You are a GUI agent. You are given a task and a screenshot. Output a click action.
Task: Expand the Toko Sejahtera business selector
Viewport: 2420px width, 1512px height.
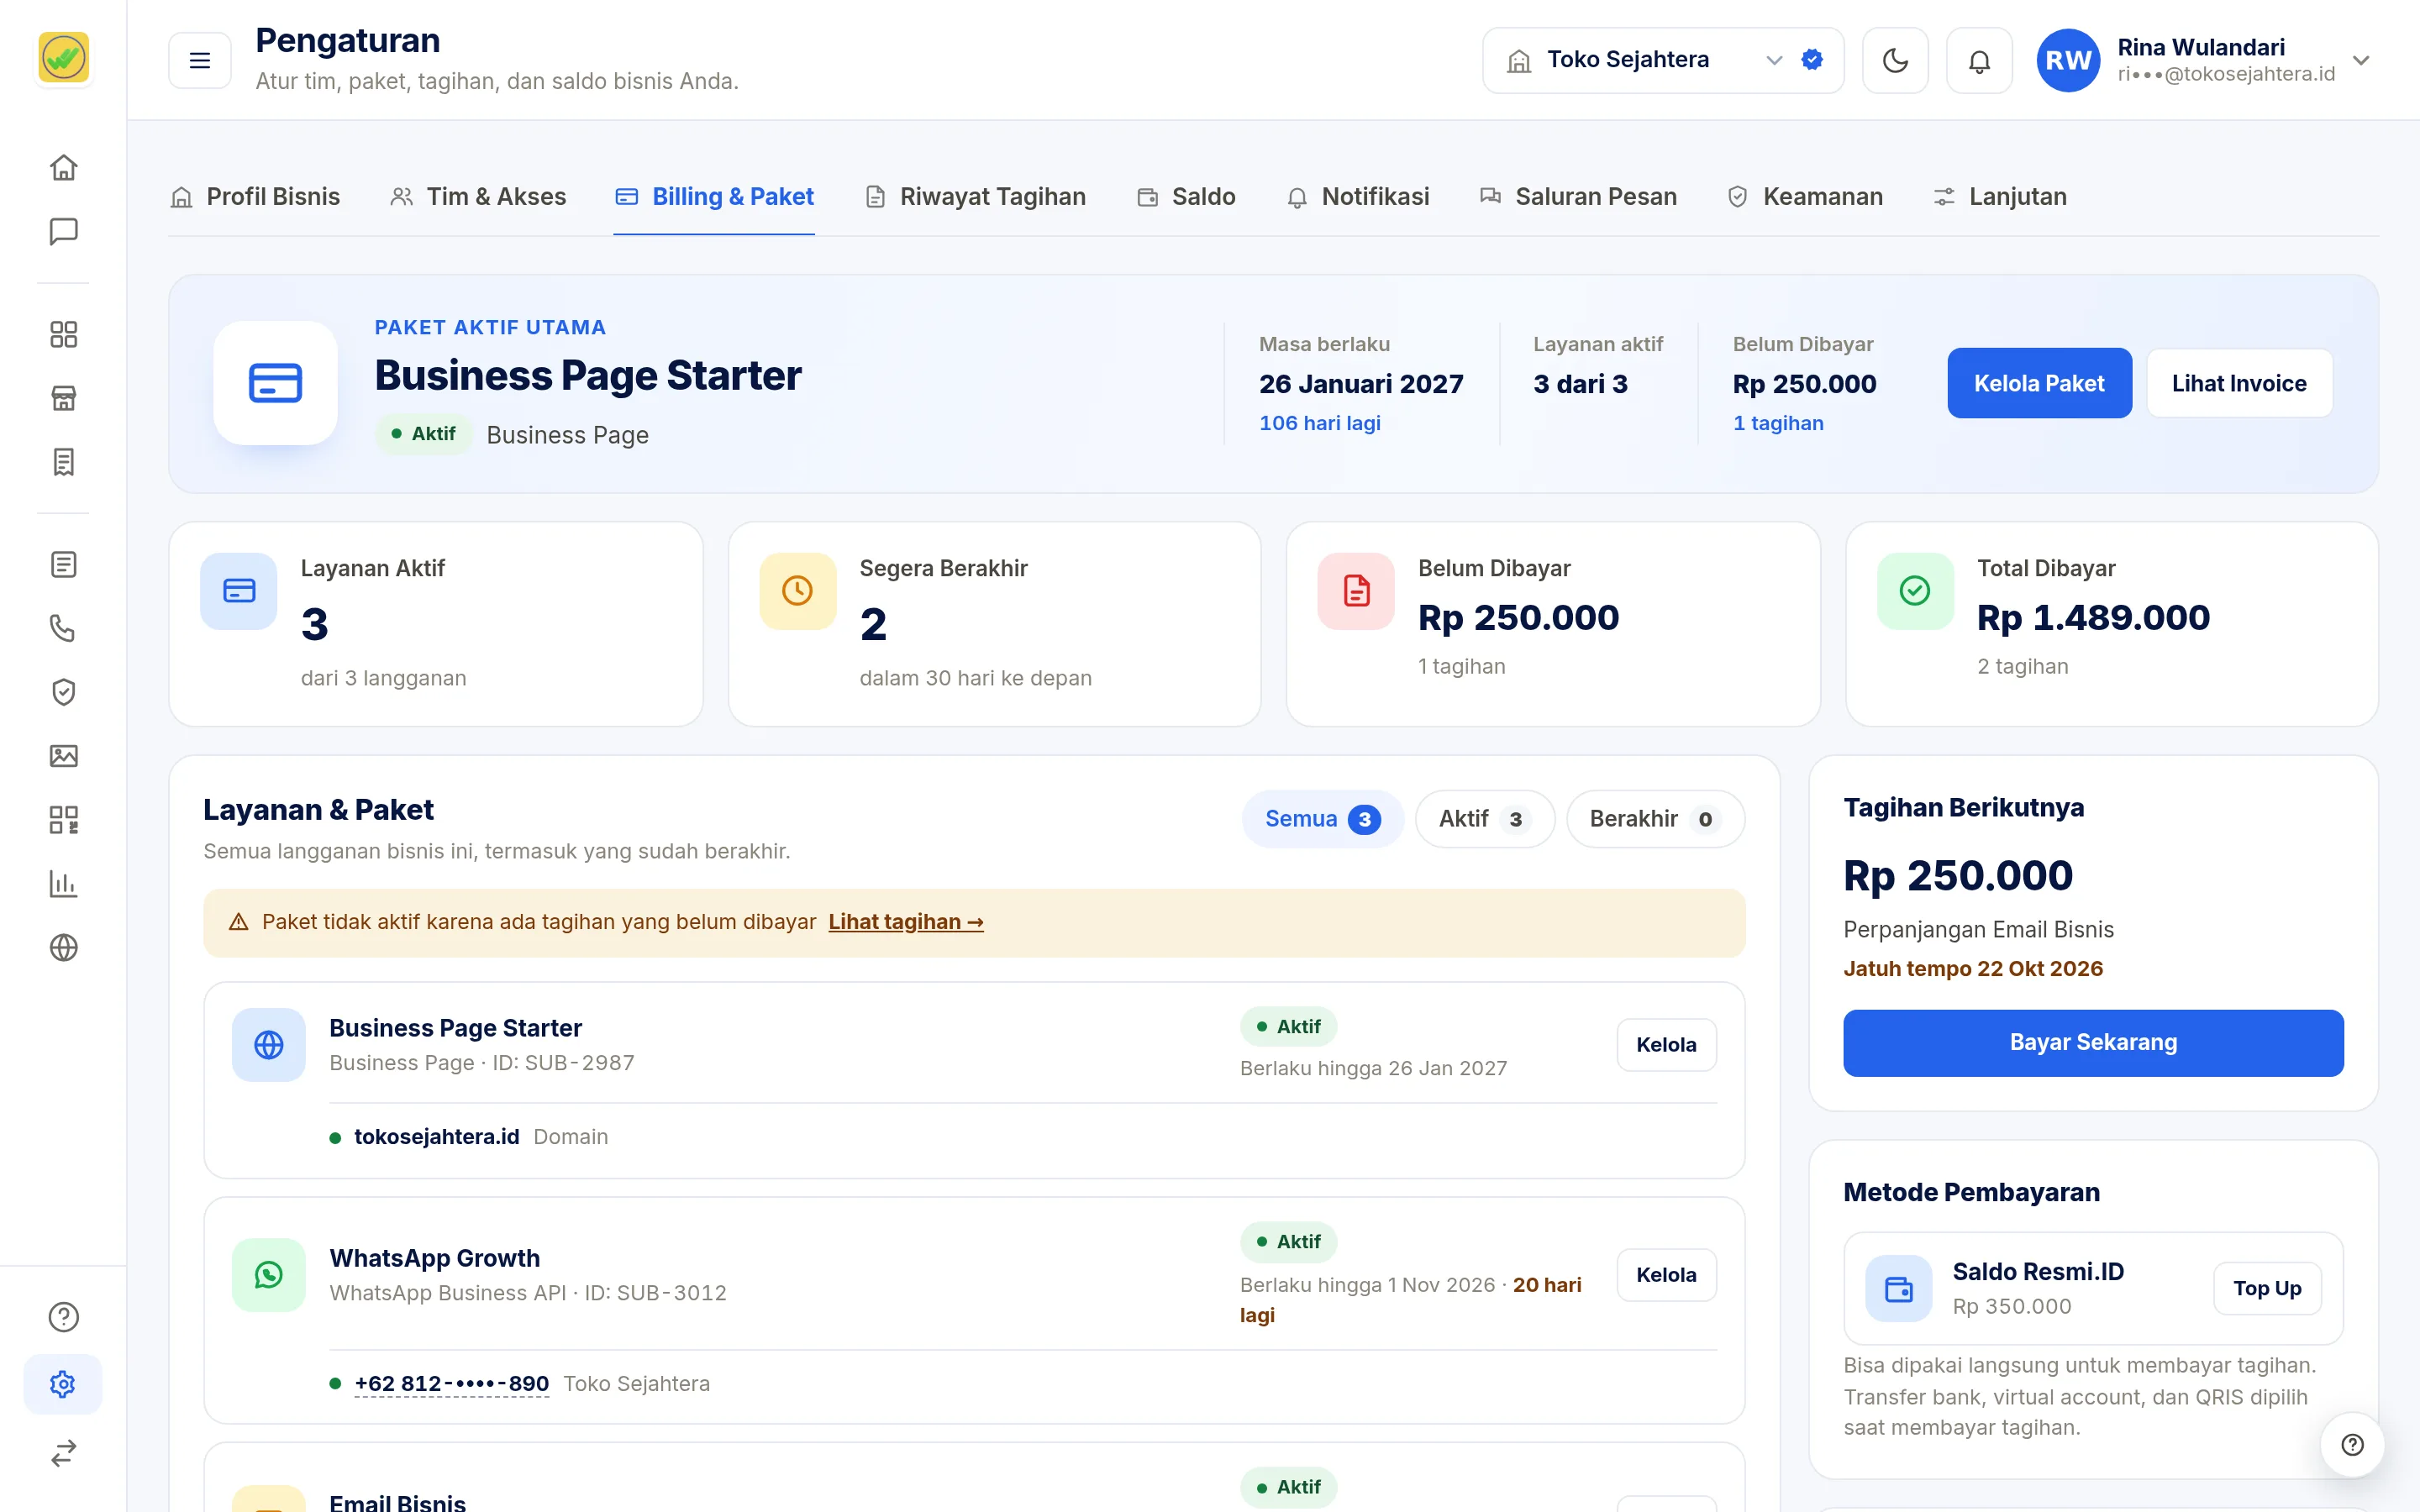click(1663, 60)
